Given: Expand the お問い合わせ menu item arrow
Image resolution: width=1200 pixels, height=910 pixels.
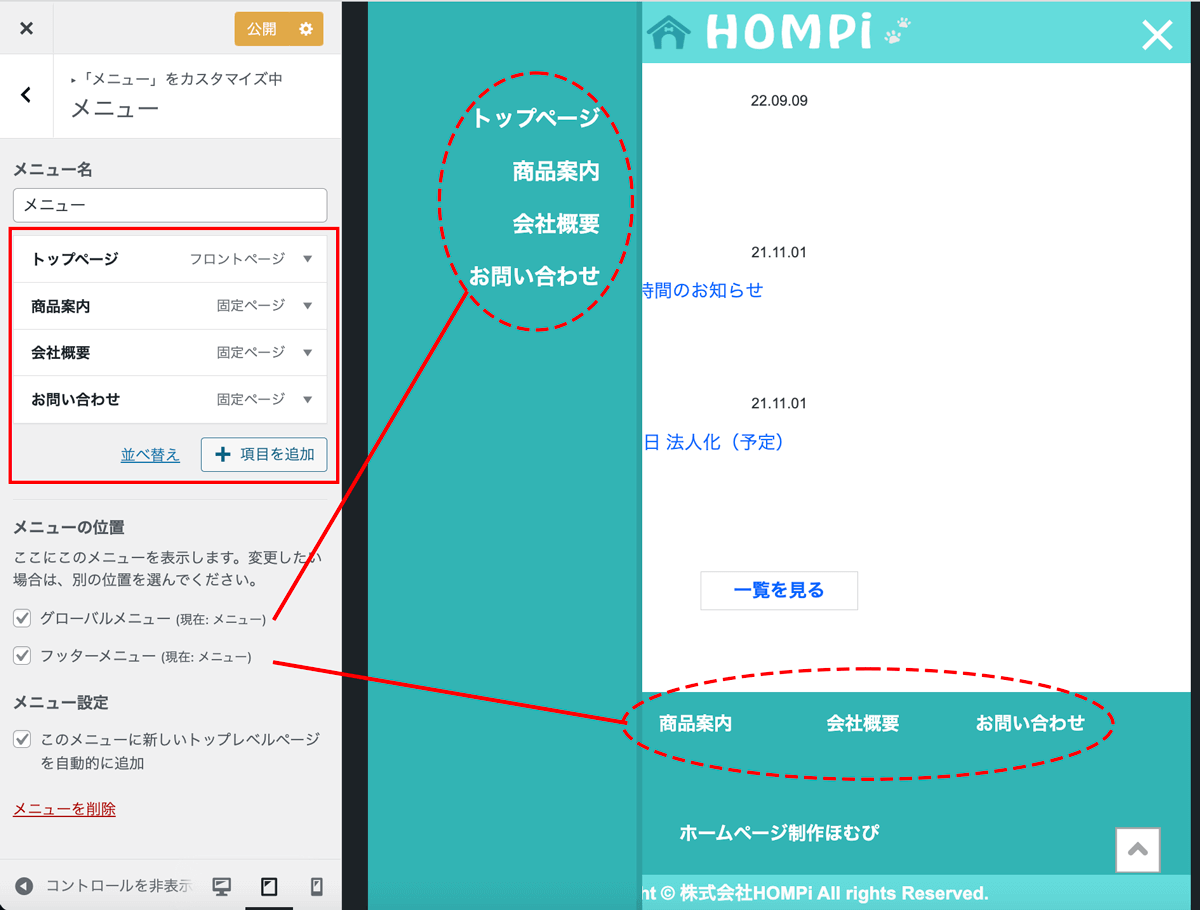Looking at the screenshot, I should click(307, 399).
